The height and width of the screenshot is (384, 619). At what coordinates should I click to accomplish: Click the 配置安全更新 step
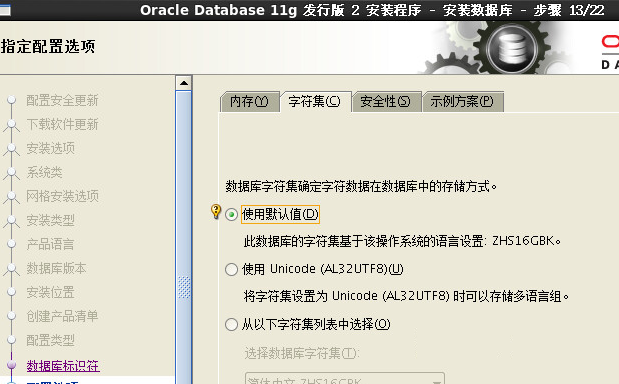click(62, 101)
